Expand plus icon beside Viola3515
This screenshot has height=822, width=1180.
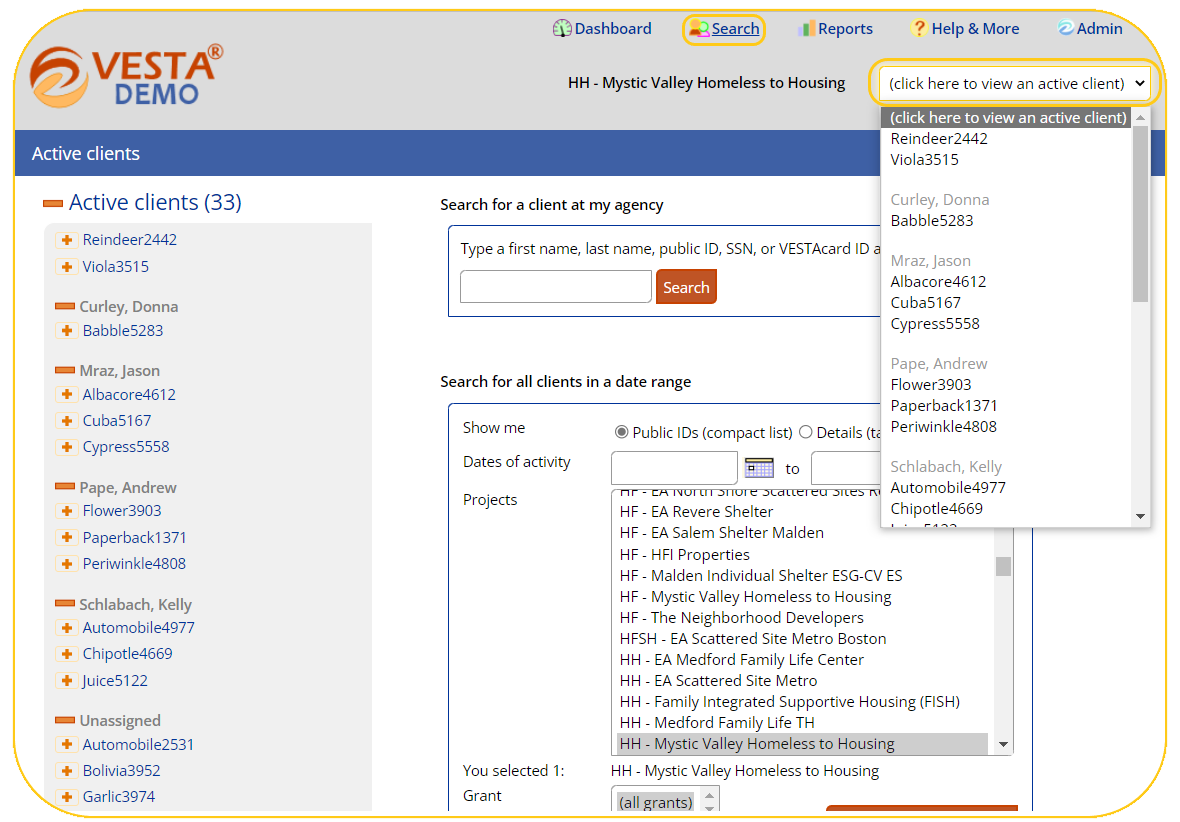tap(67, 266)
